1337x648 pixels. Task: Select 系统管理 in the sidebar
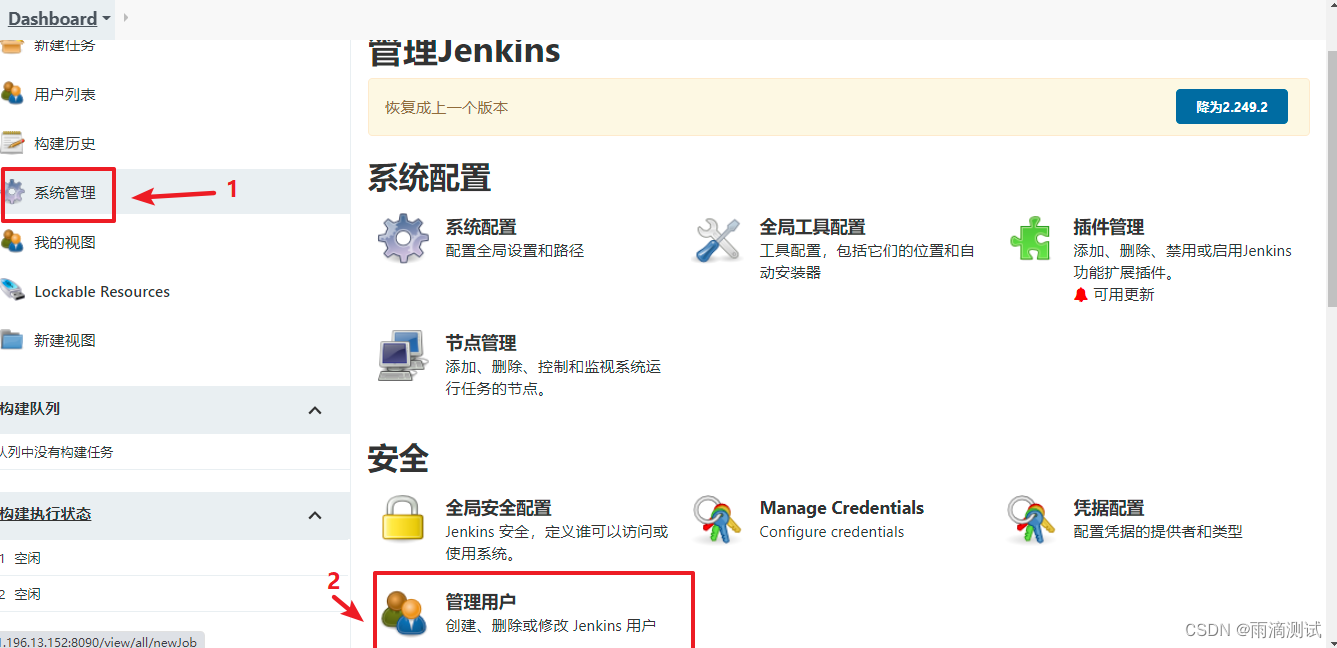[65, 192]
